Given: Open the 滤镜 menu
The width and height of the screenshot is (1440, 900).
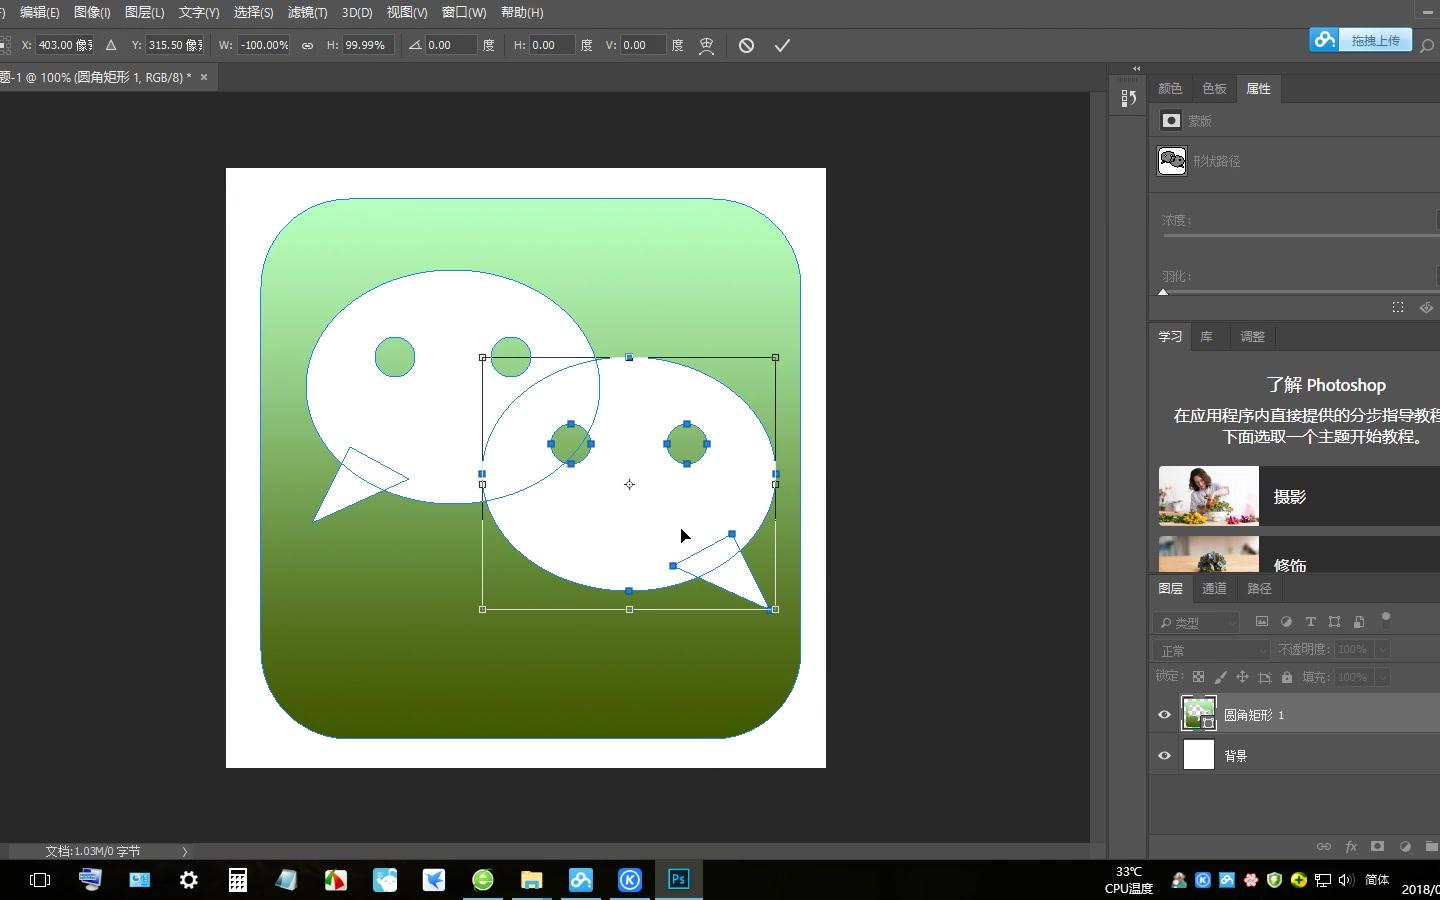Looking at the screenshot, I should pyautogui.click(x=307, y=12).
